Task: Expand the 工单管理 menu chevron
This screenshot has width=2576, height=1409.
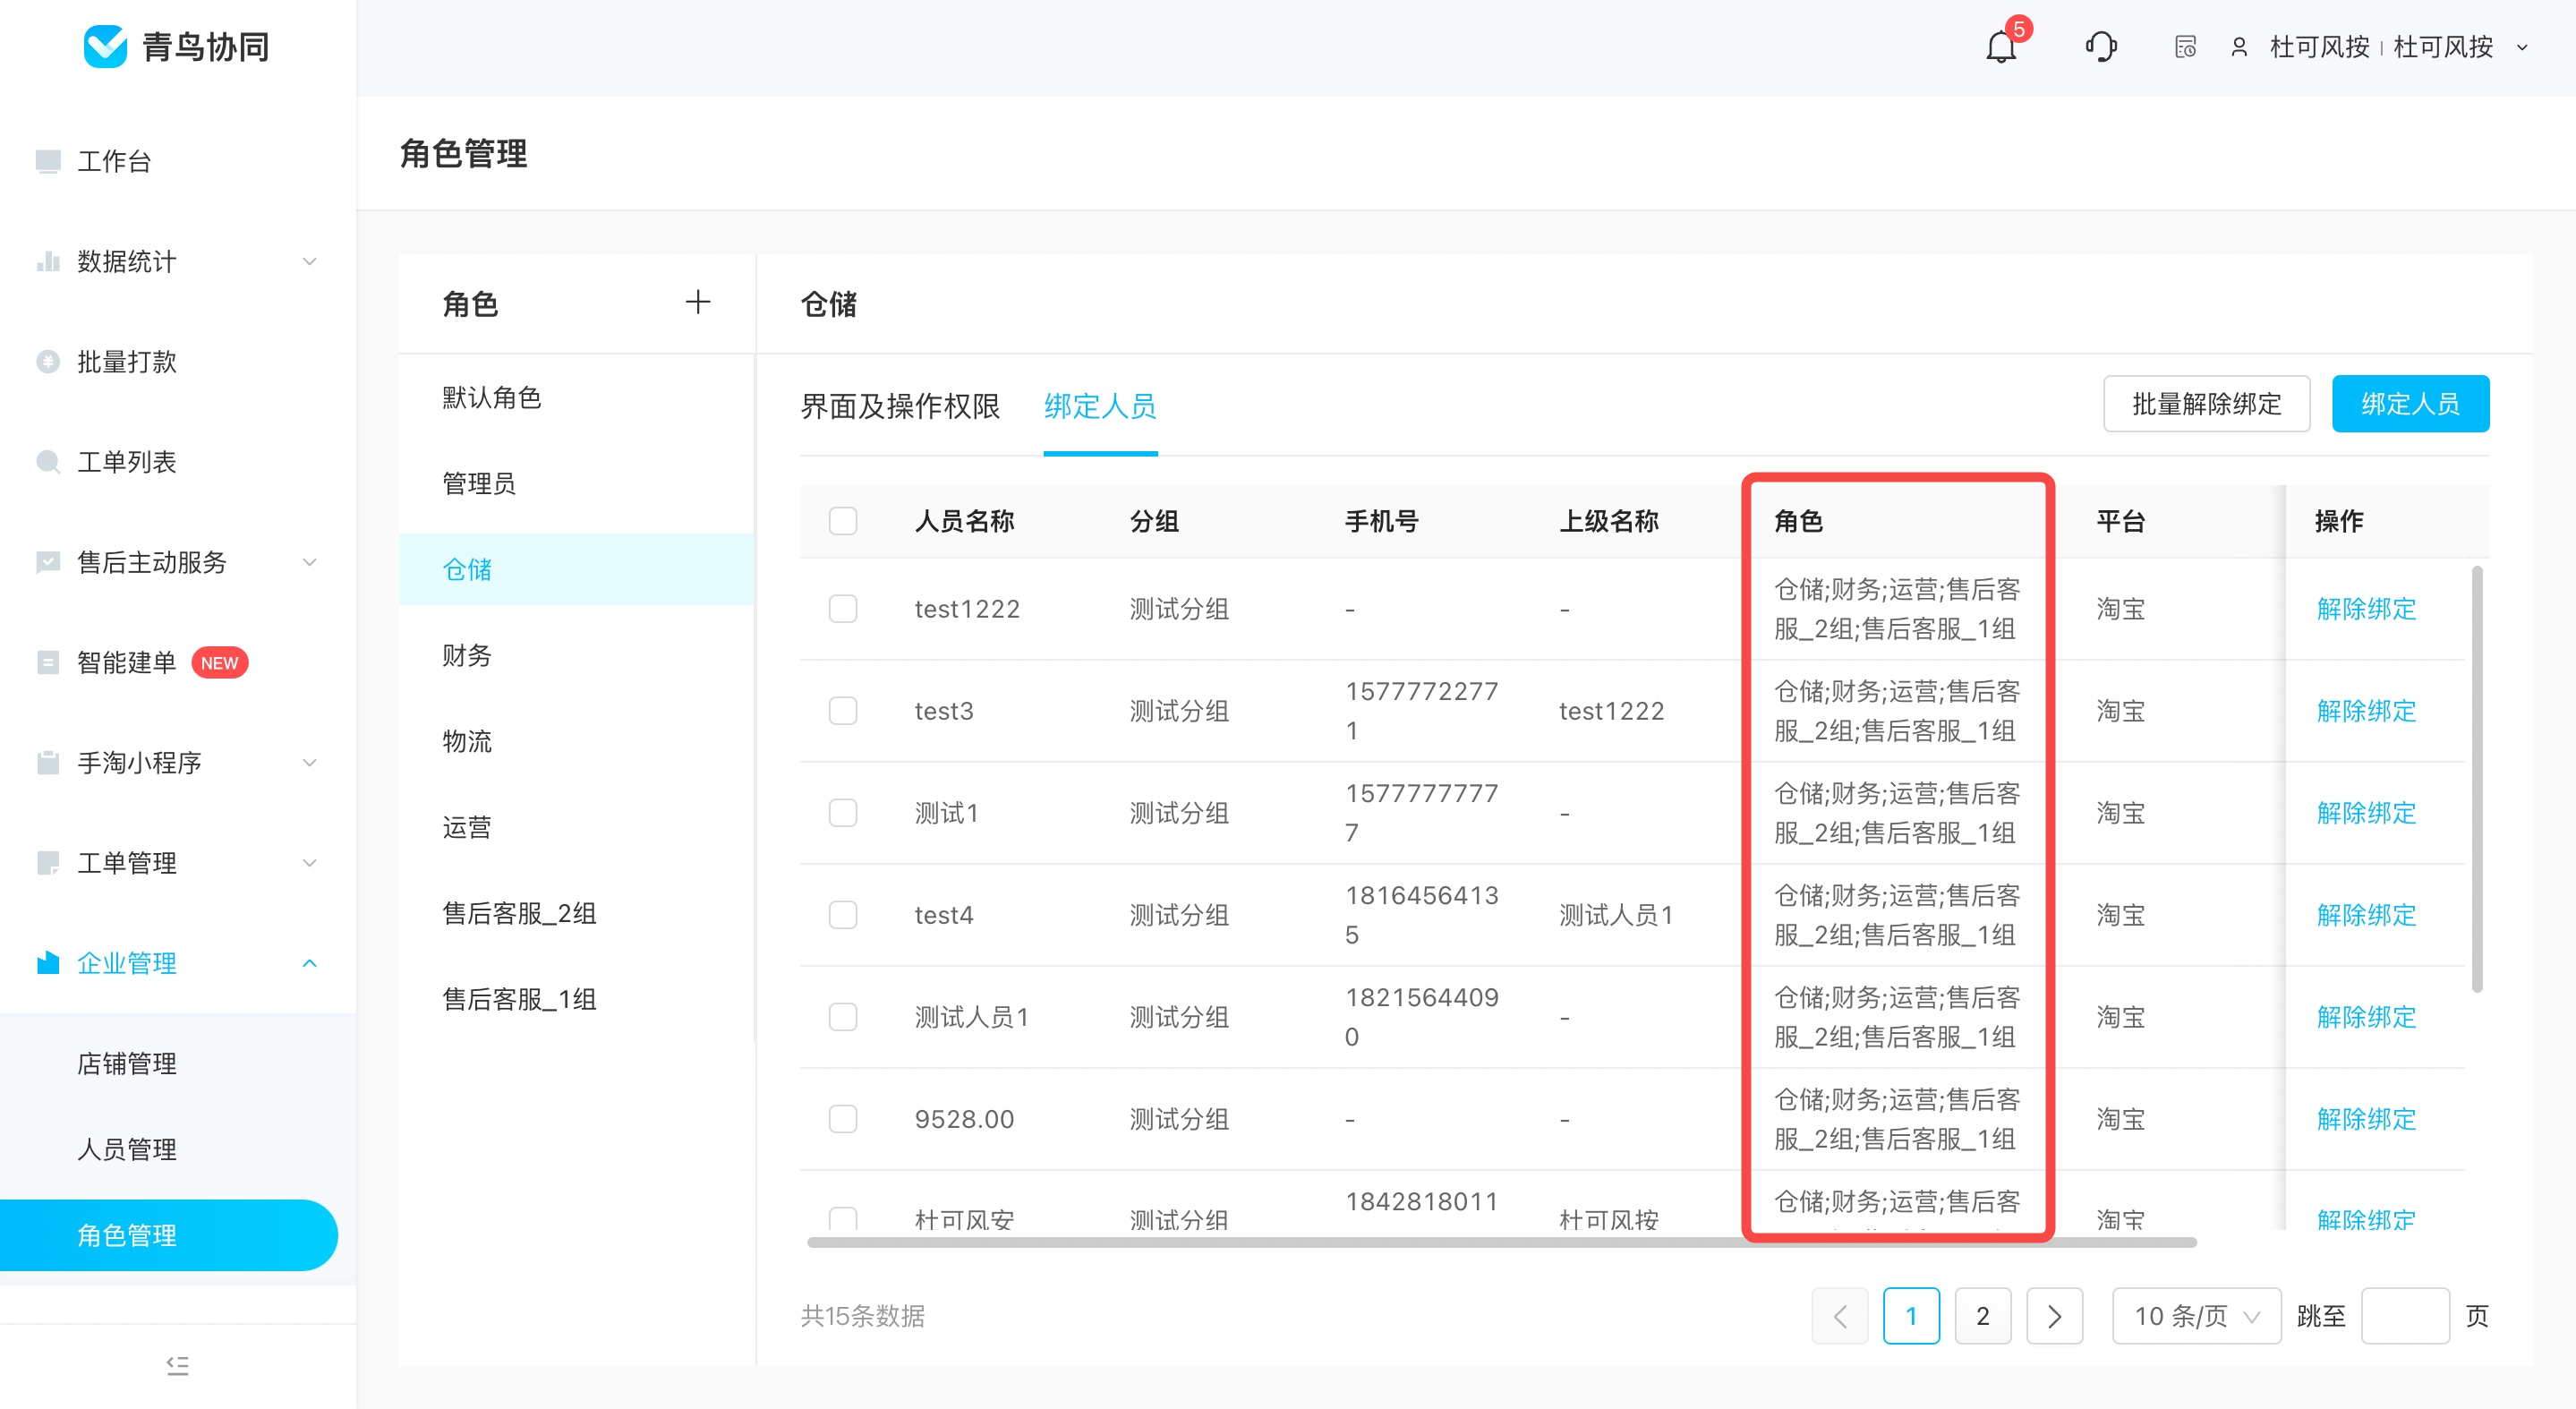Action: [310, 862]
